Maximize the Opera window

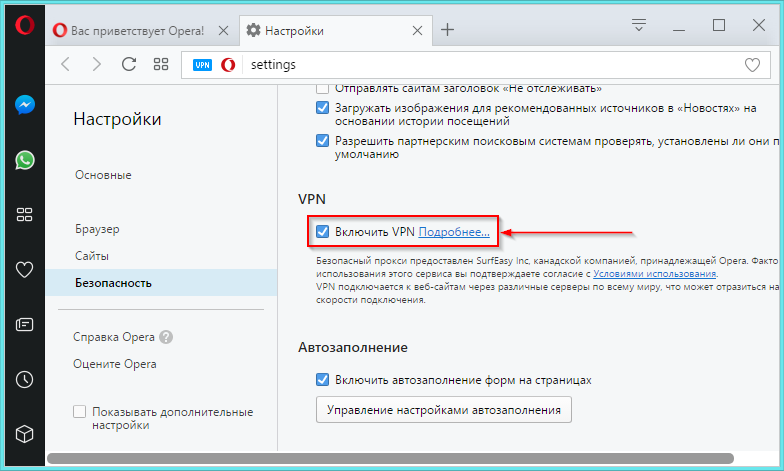coord(718,25)
